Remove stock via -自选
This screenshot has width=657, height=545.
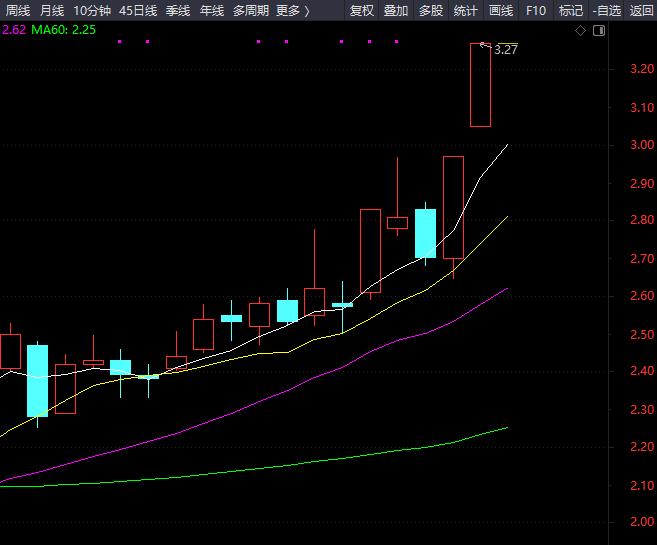click(606, 10)
